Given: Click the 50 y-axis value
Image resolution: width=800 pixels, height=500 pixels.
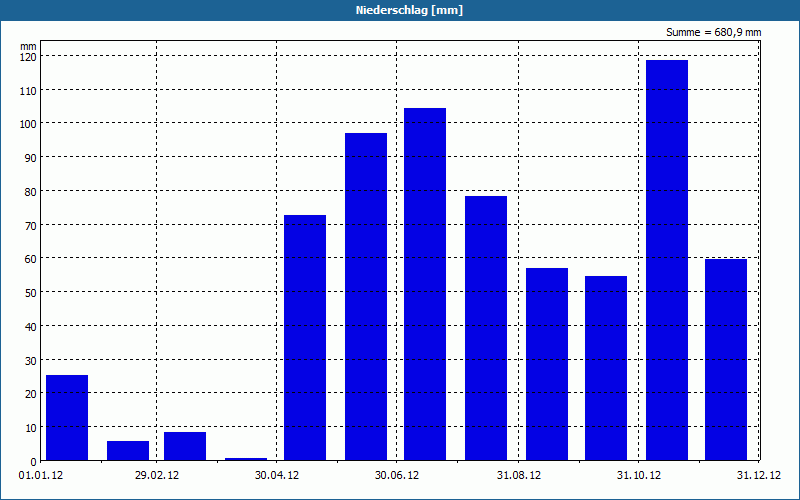Looking at the screenshot, I should pyautogui.click(x=31, y=293).
